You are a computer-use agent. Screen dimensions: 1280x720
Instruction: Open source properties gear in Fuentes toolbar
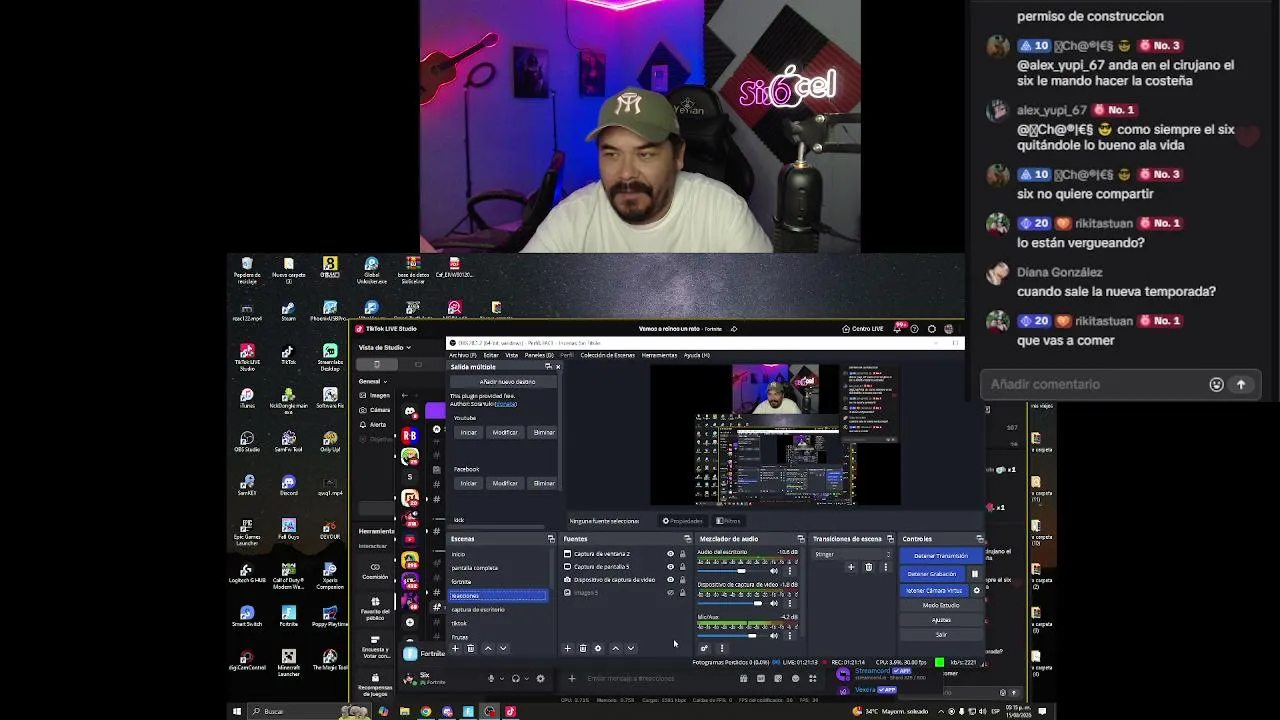pyautogui.click(x=598, y=648)
